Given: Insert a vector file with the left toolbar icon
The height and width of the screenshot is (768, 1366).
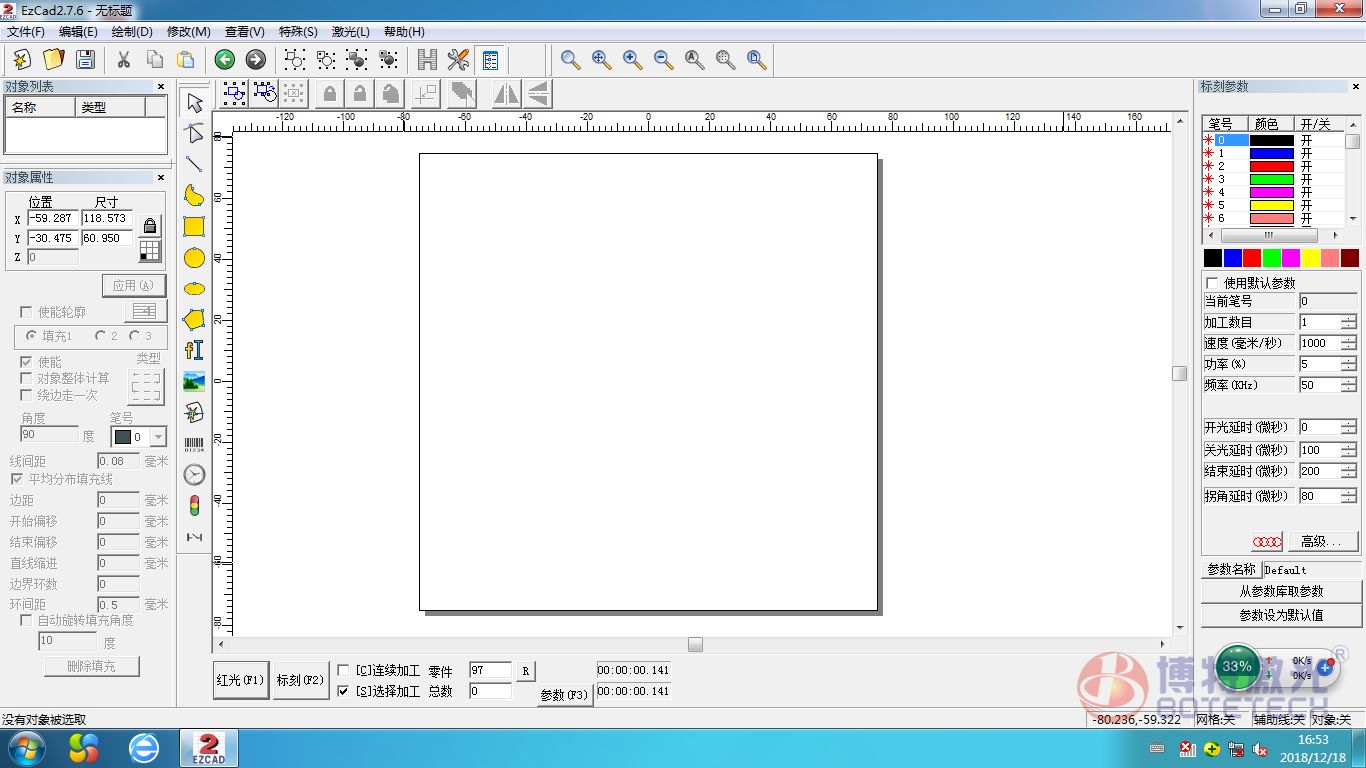Looking at the screenshot, I should pos(194,412).
